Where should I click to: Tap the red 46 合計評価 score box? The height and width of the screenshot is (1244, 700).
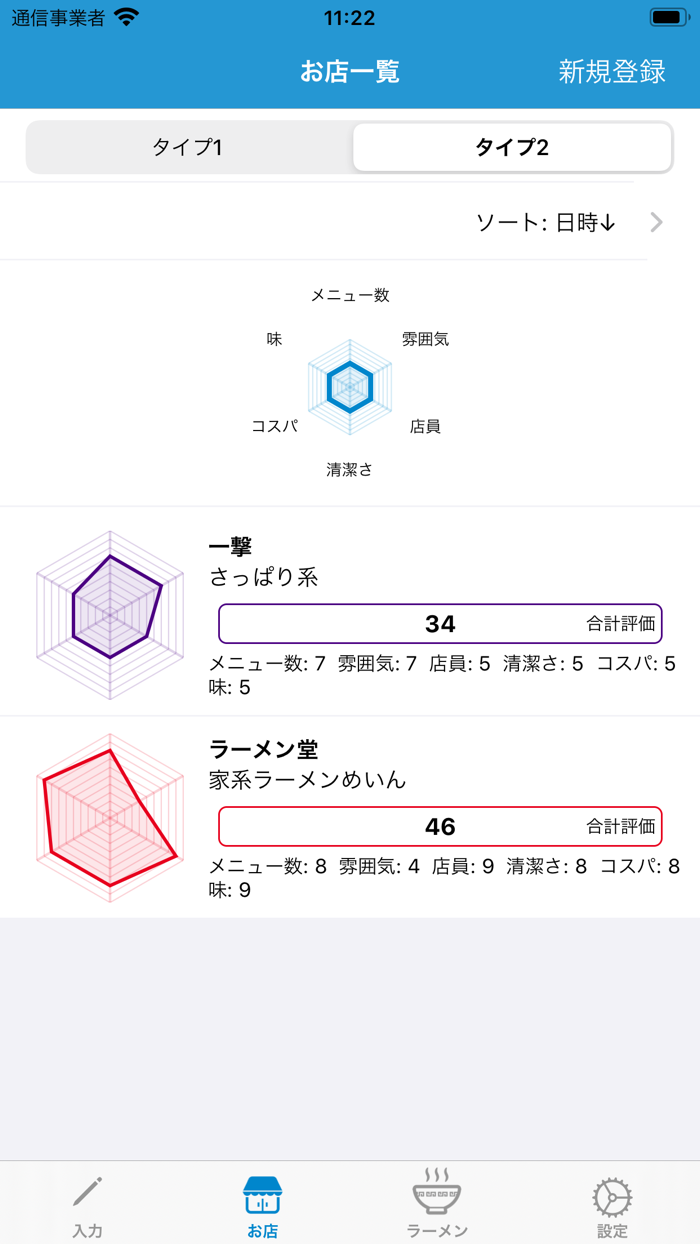440,827
